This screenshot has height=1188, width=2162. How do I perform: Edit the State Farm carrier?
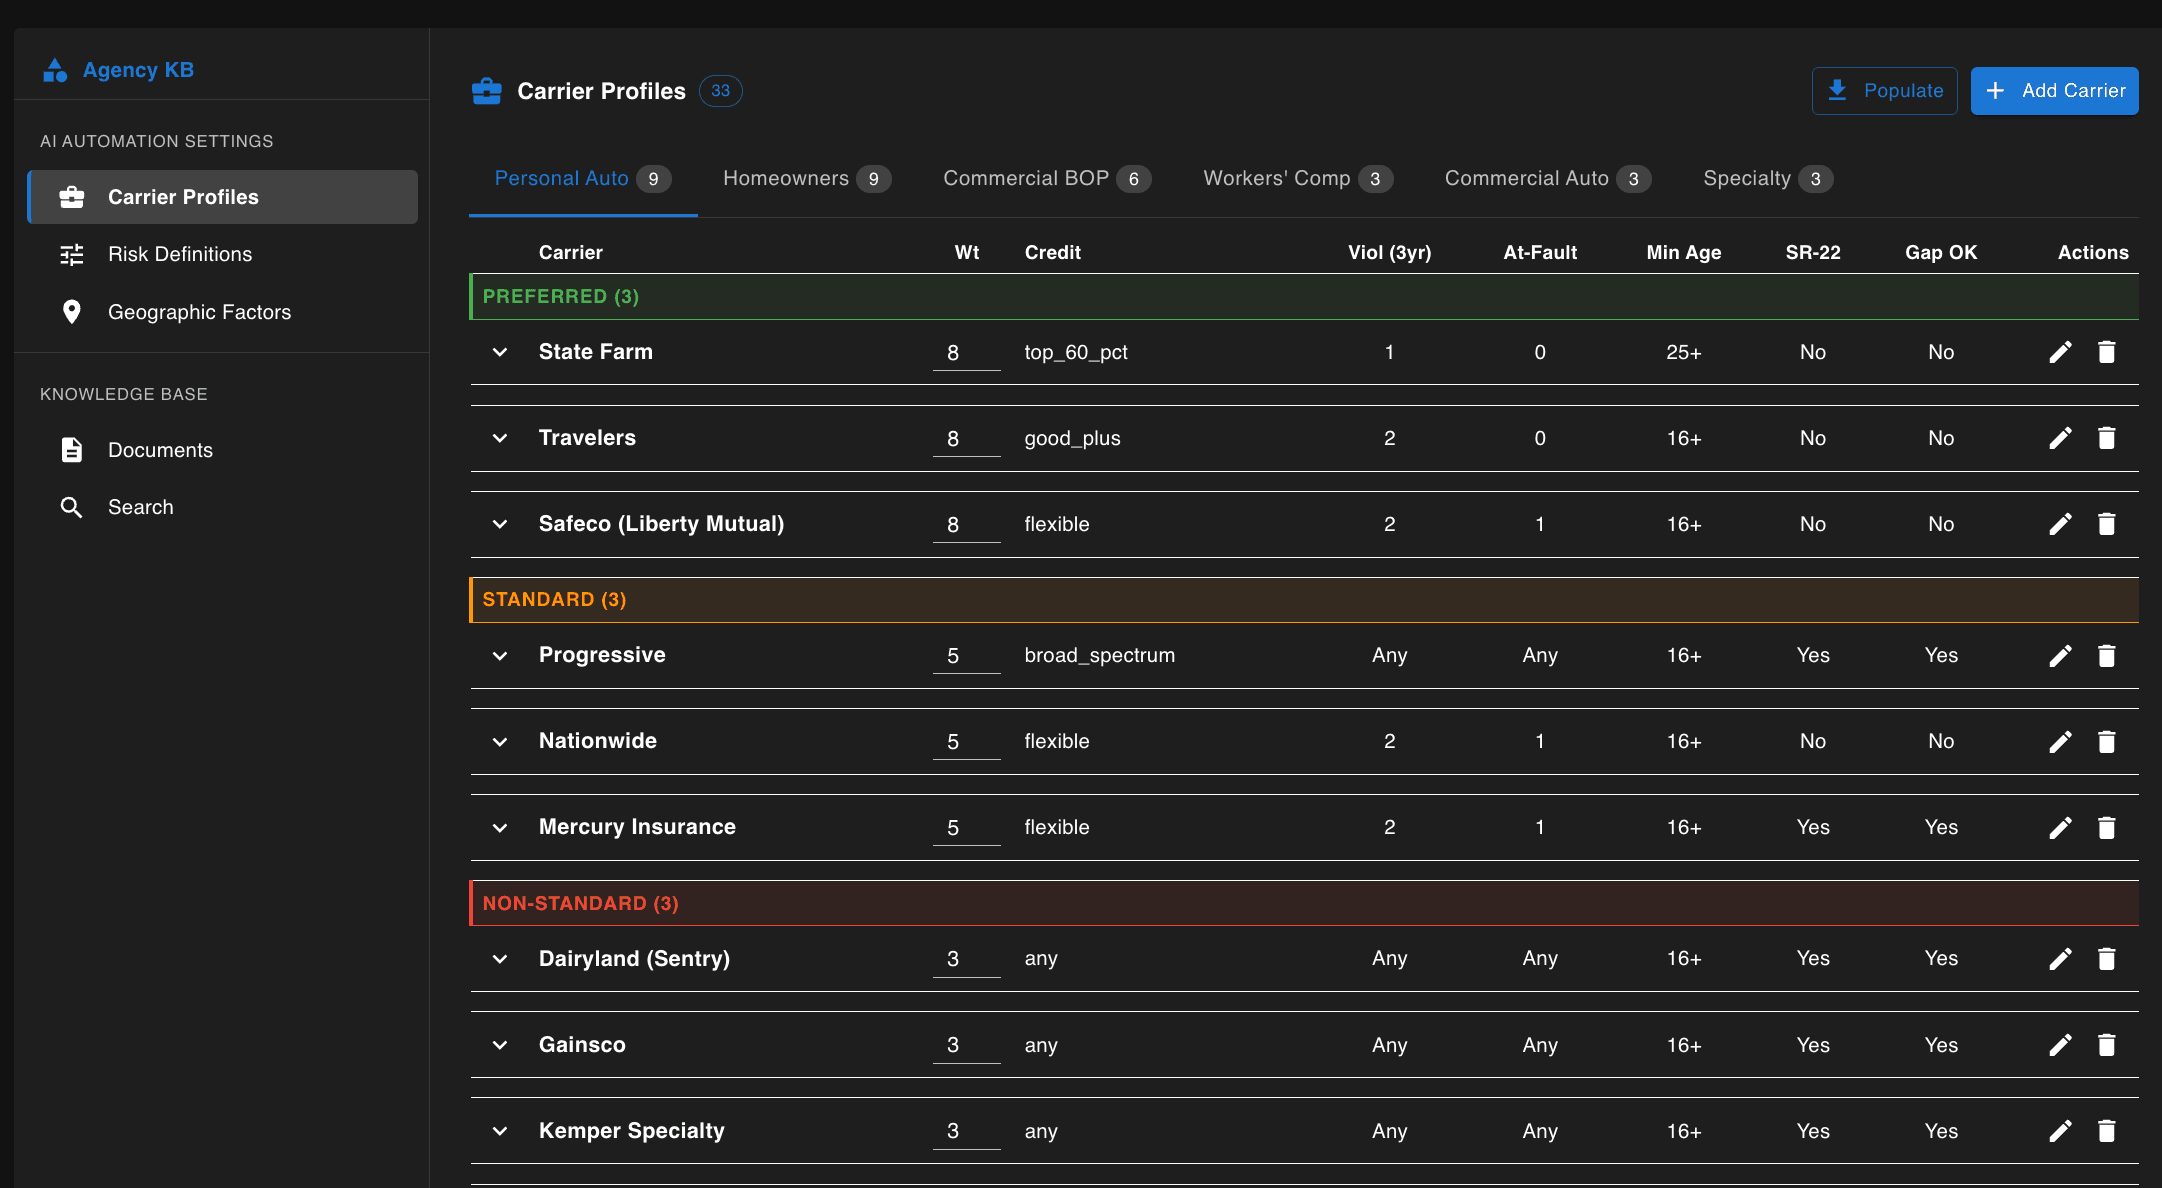[x=2060, y=352]
